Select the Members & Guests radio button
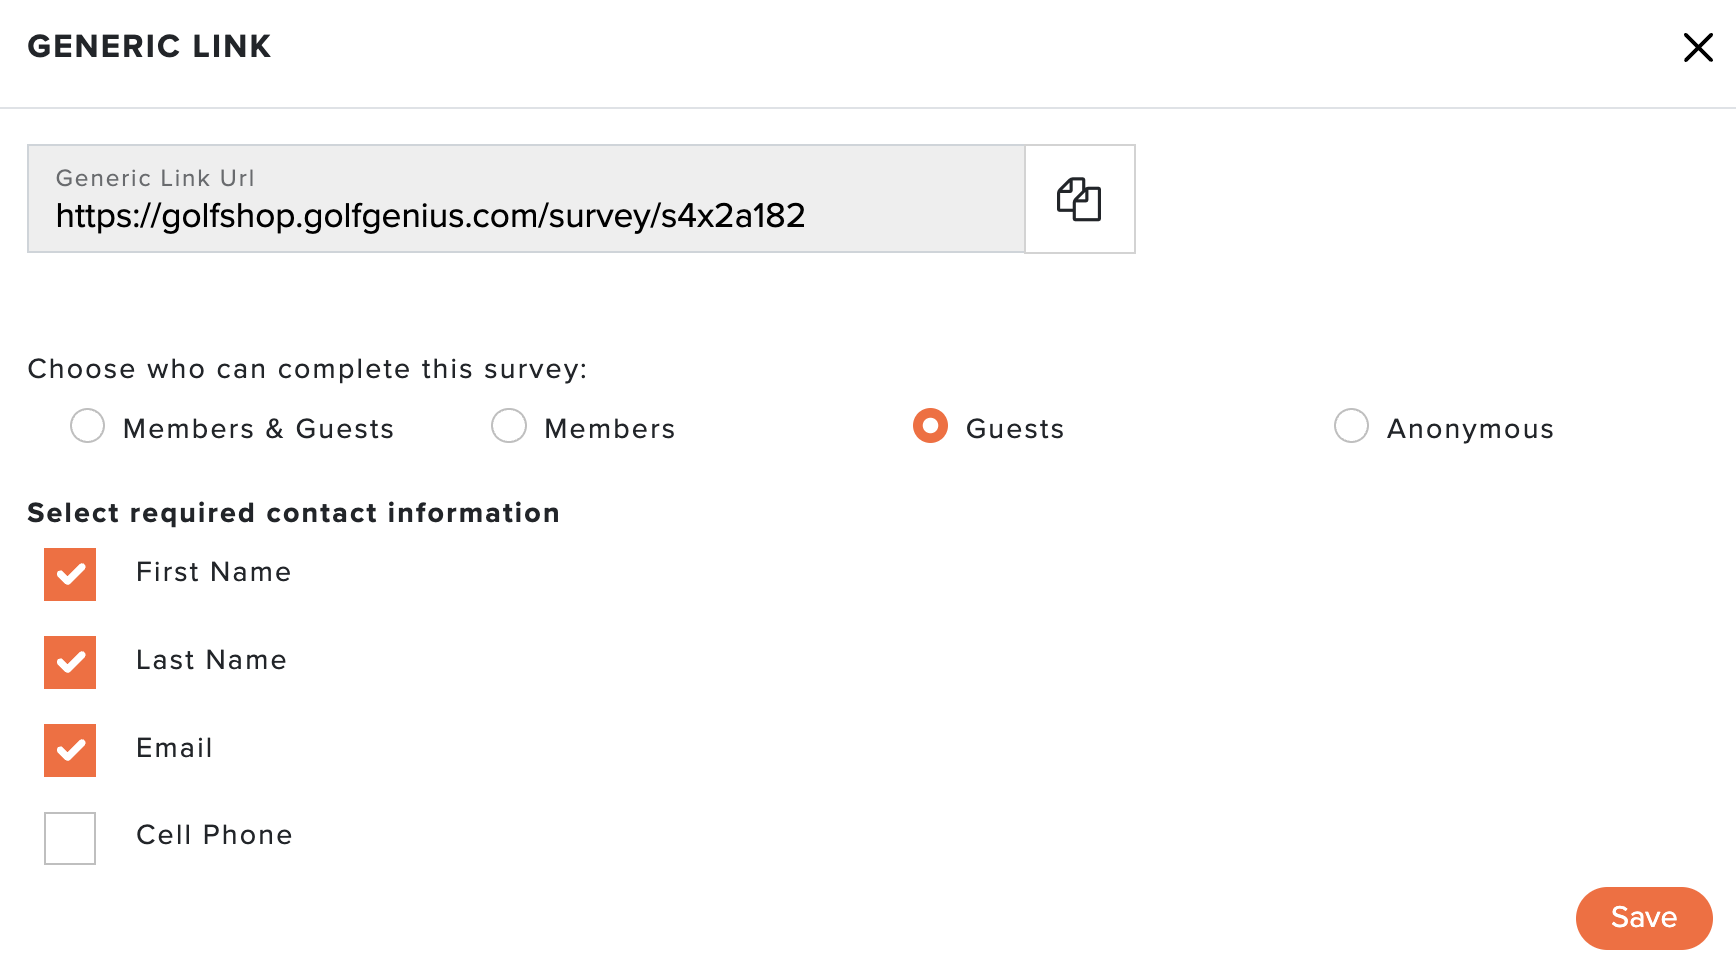Screen dimensions: 1736x980 coord(88,426)
